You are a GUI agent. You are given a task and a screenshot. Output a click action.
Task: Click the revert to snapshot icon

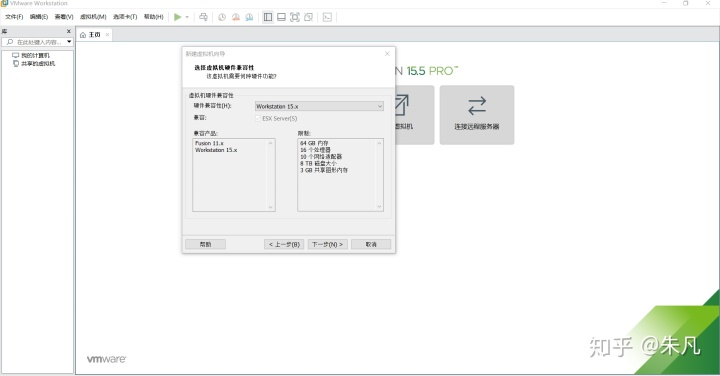point(236,17)
